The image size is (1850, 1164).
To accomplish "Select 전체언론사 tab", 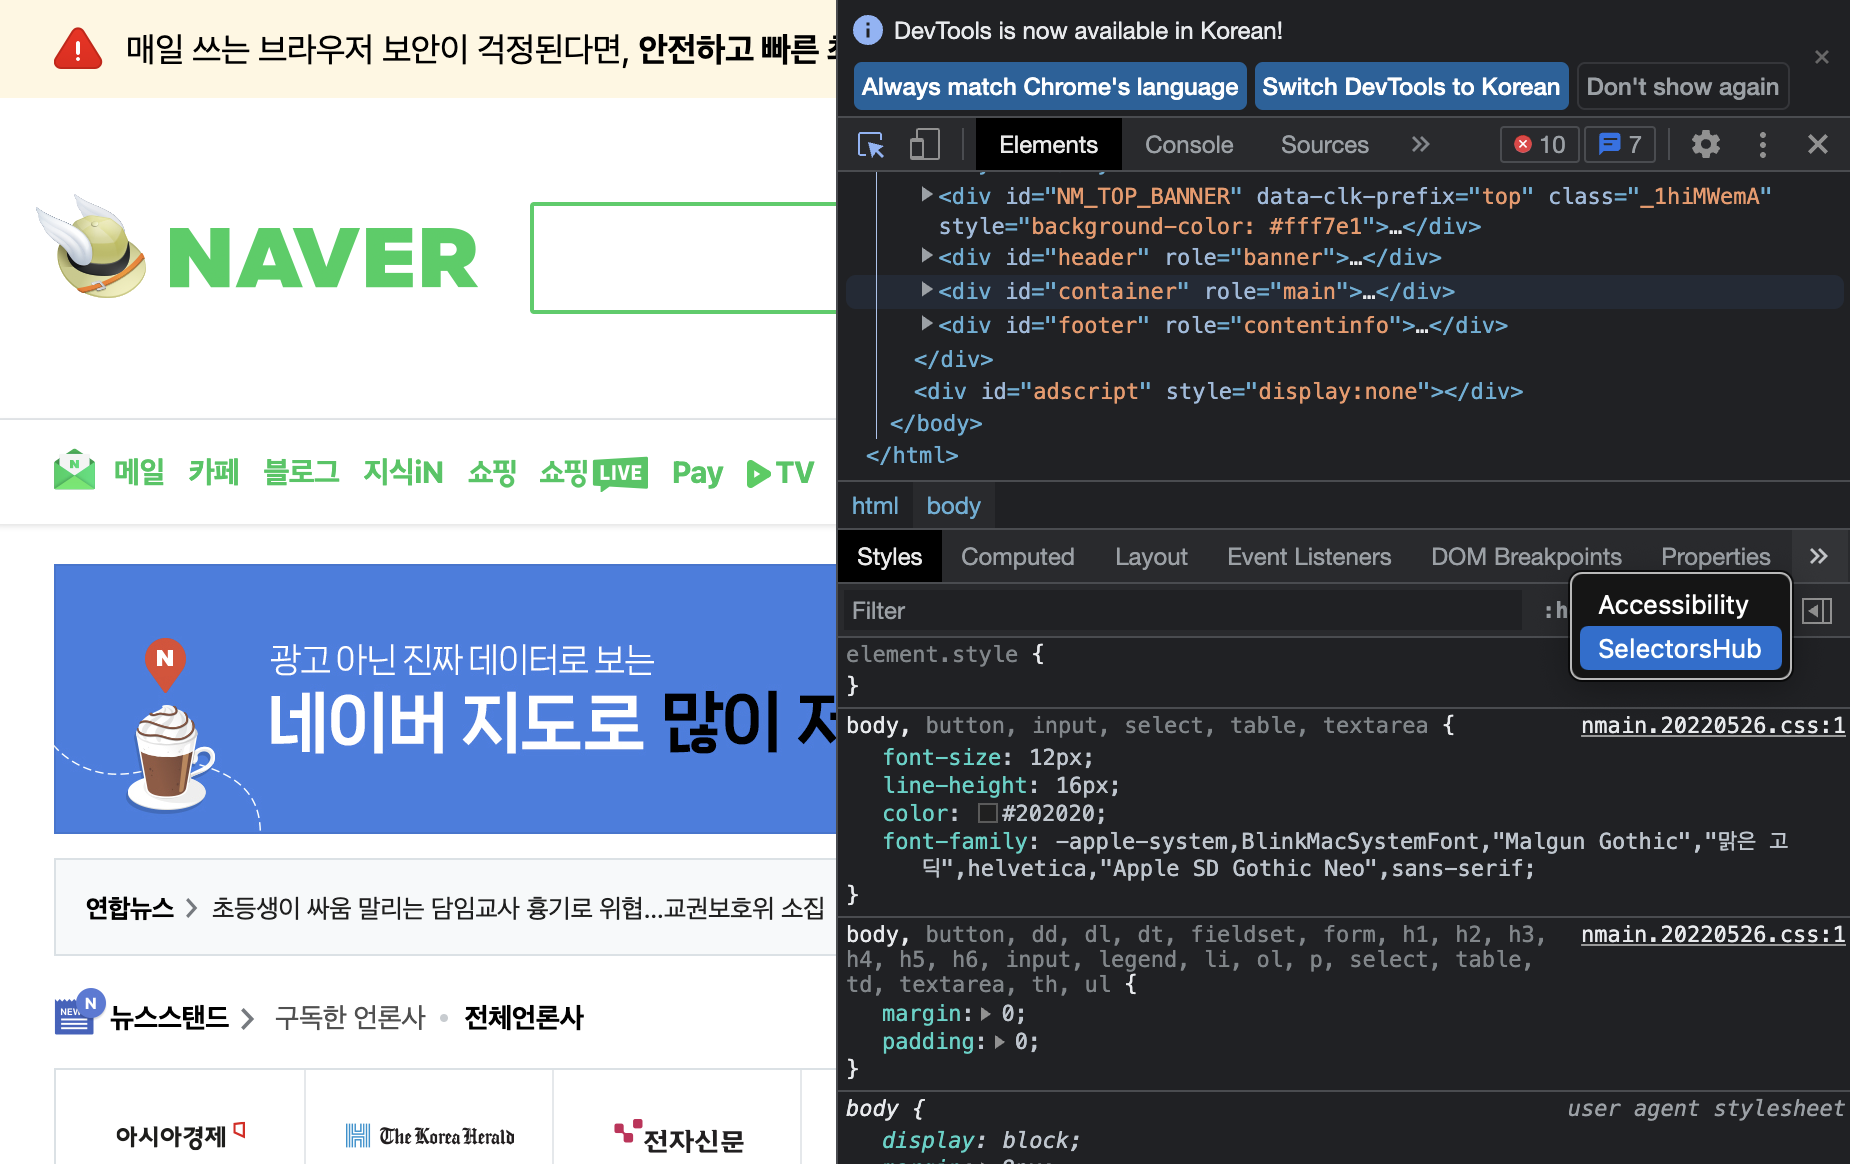I will [x=524, y=1018].
